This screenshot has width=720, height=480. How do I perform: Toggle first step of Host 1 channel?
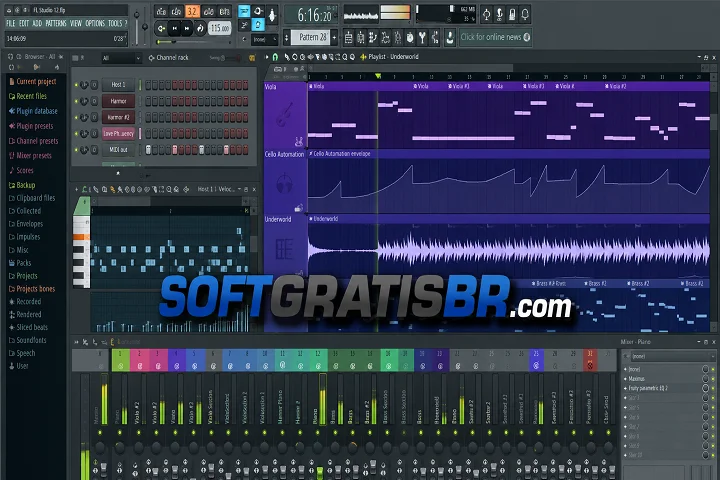[148, 85]
